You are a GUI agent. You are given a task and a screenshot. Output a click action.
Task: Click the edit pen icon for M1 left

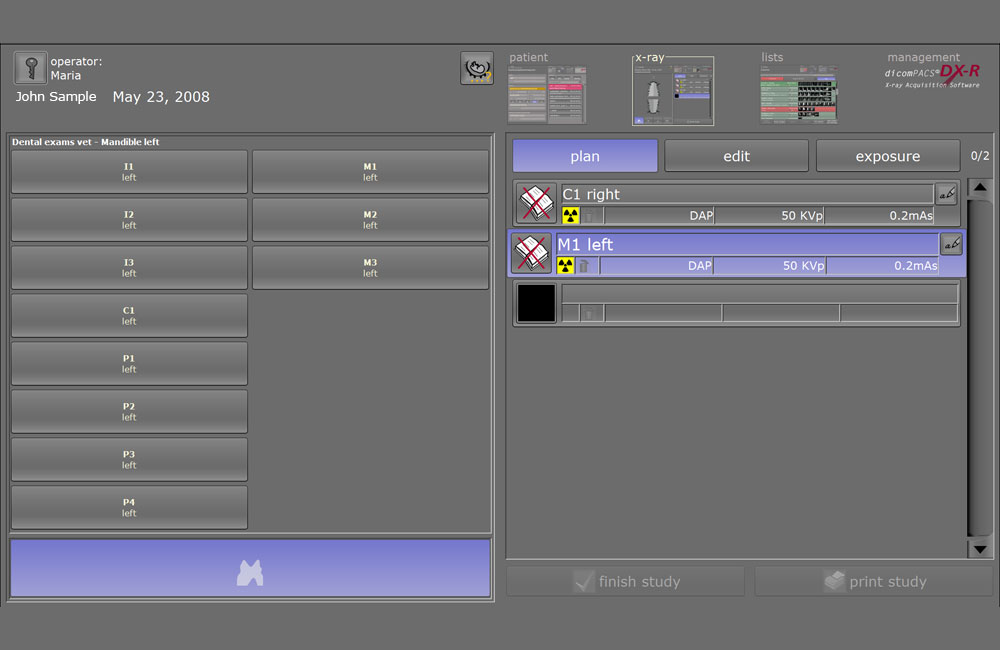951,244
